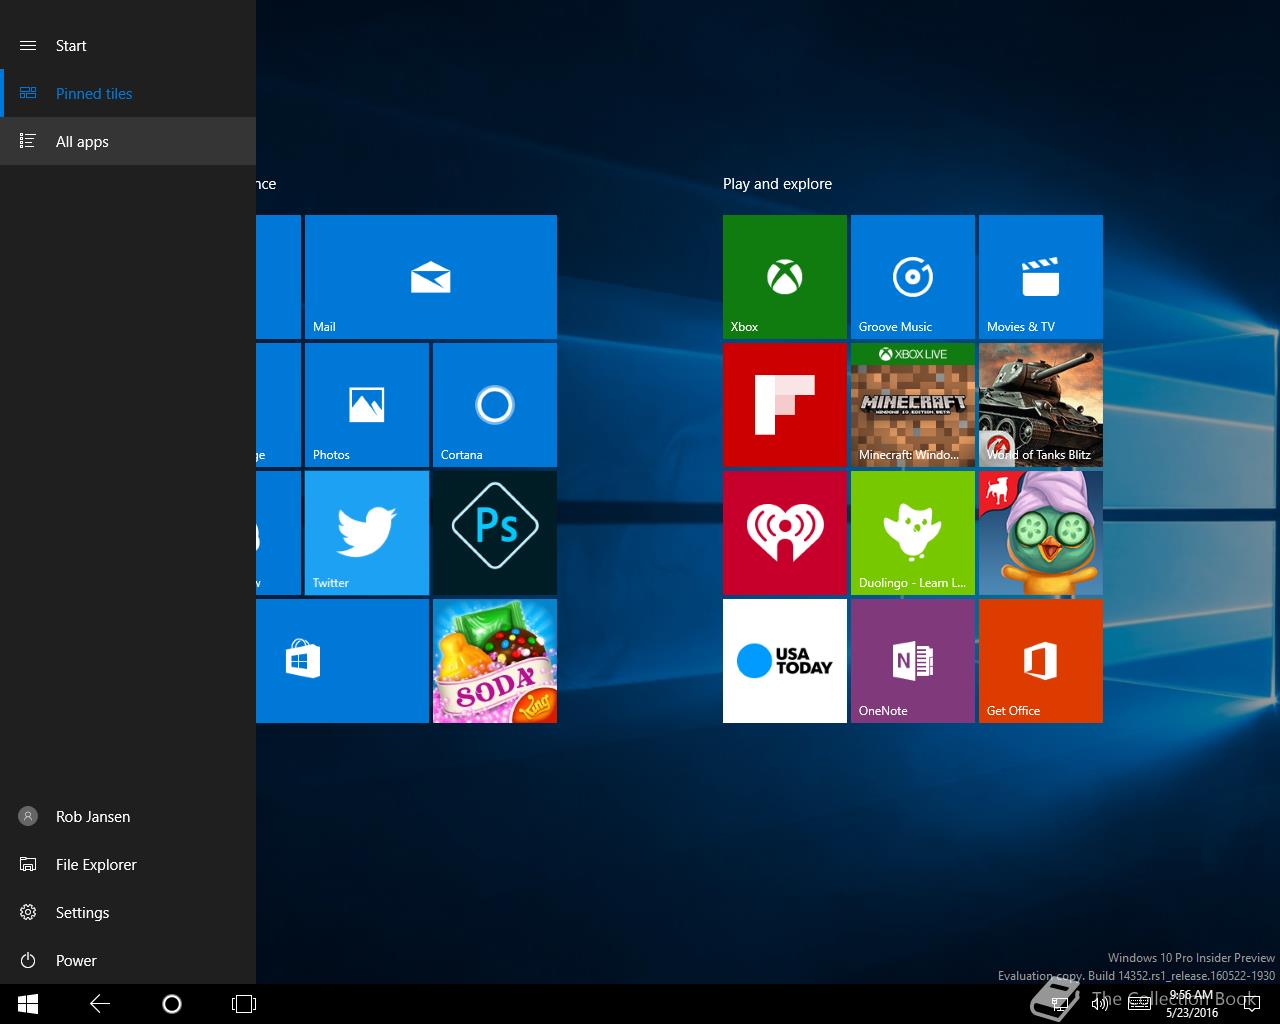1280x1024 pixels.
Task: Open the Power options
Action: pos(128,960)
